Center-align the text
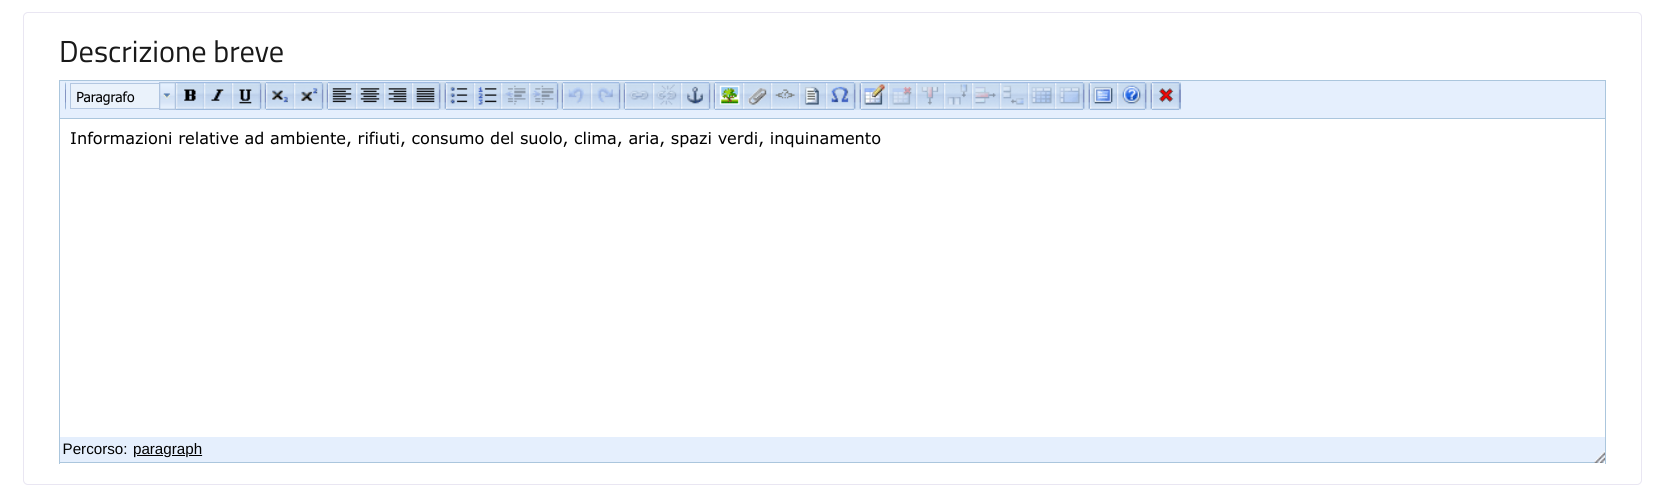The height and width of the screenshot is (493, 1660). tap(370, 96)
